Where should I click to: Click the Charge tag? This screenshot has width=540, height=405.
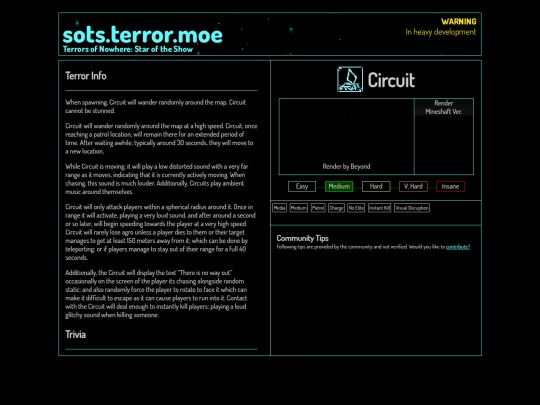pyautogui.click(x=336, y=208)
